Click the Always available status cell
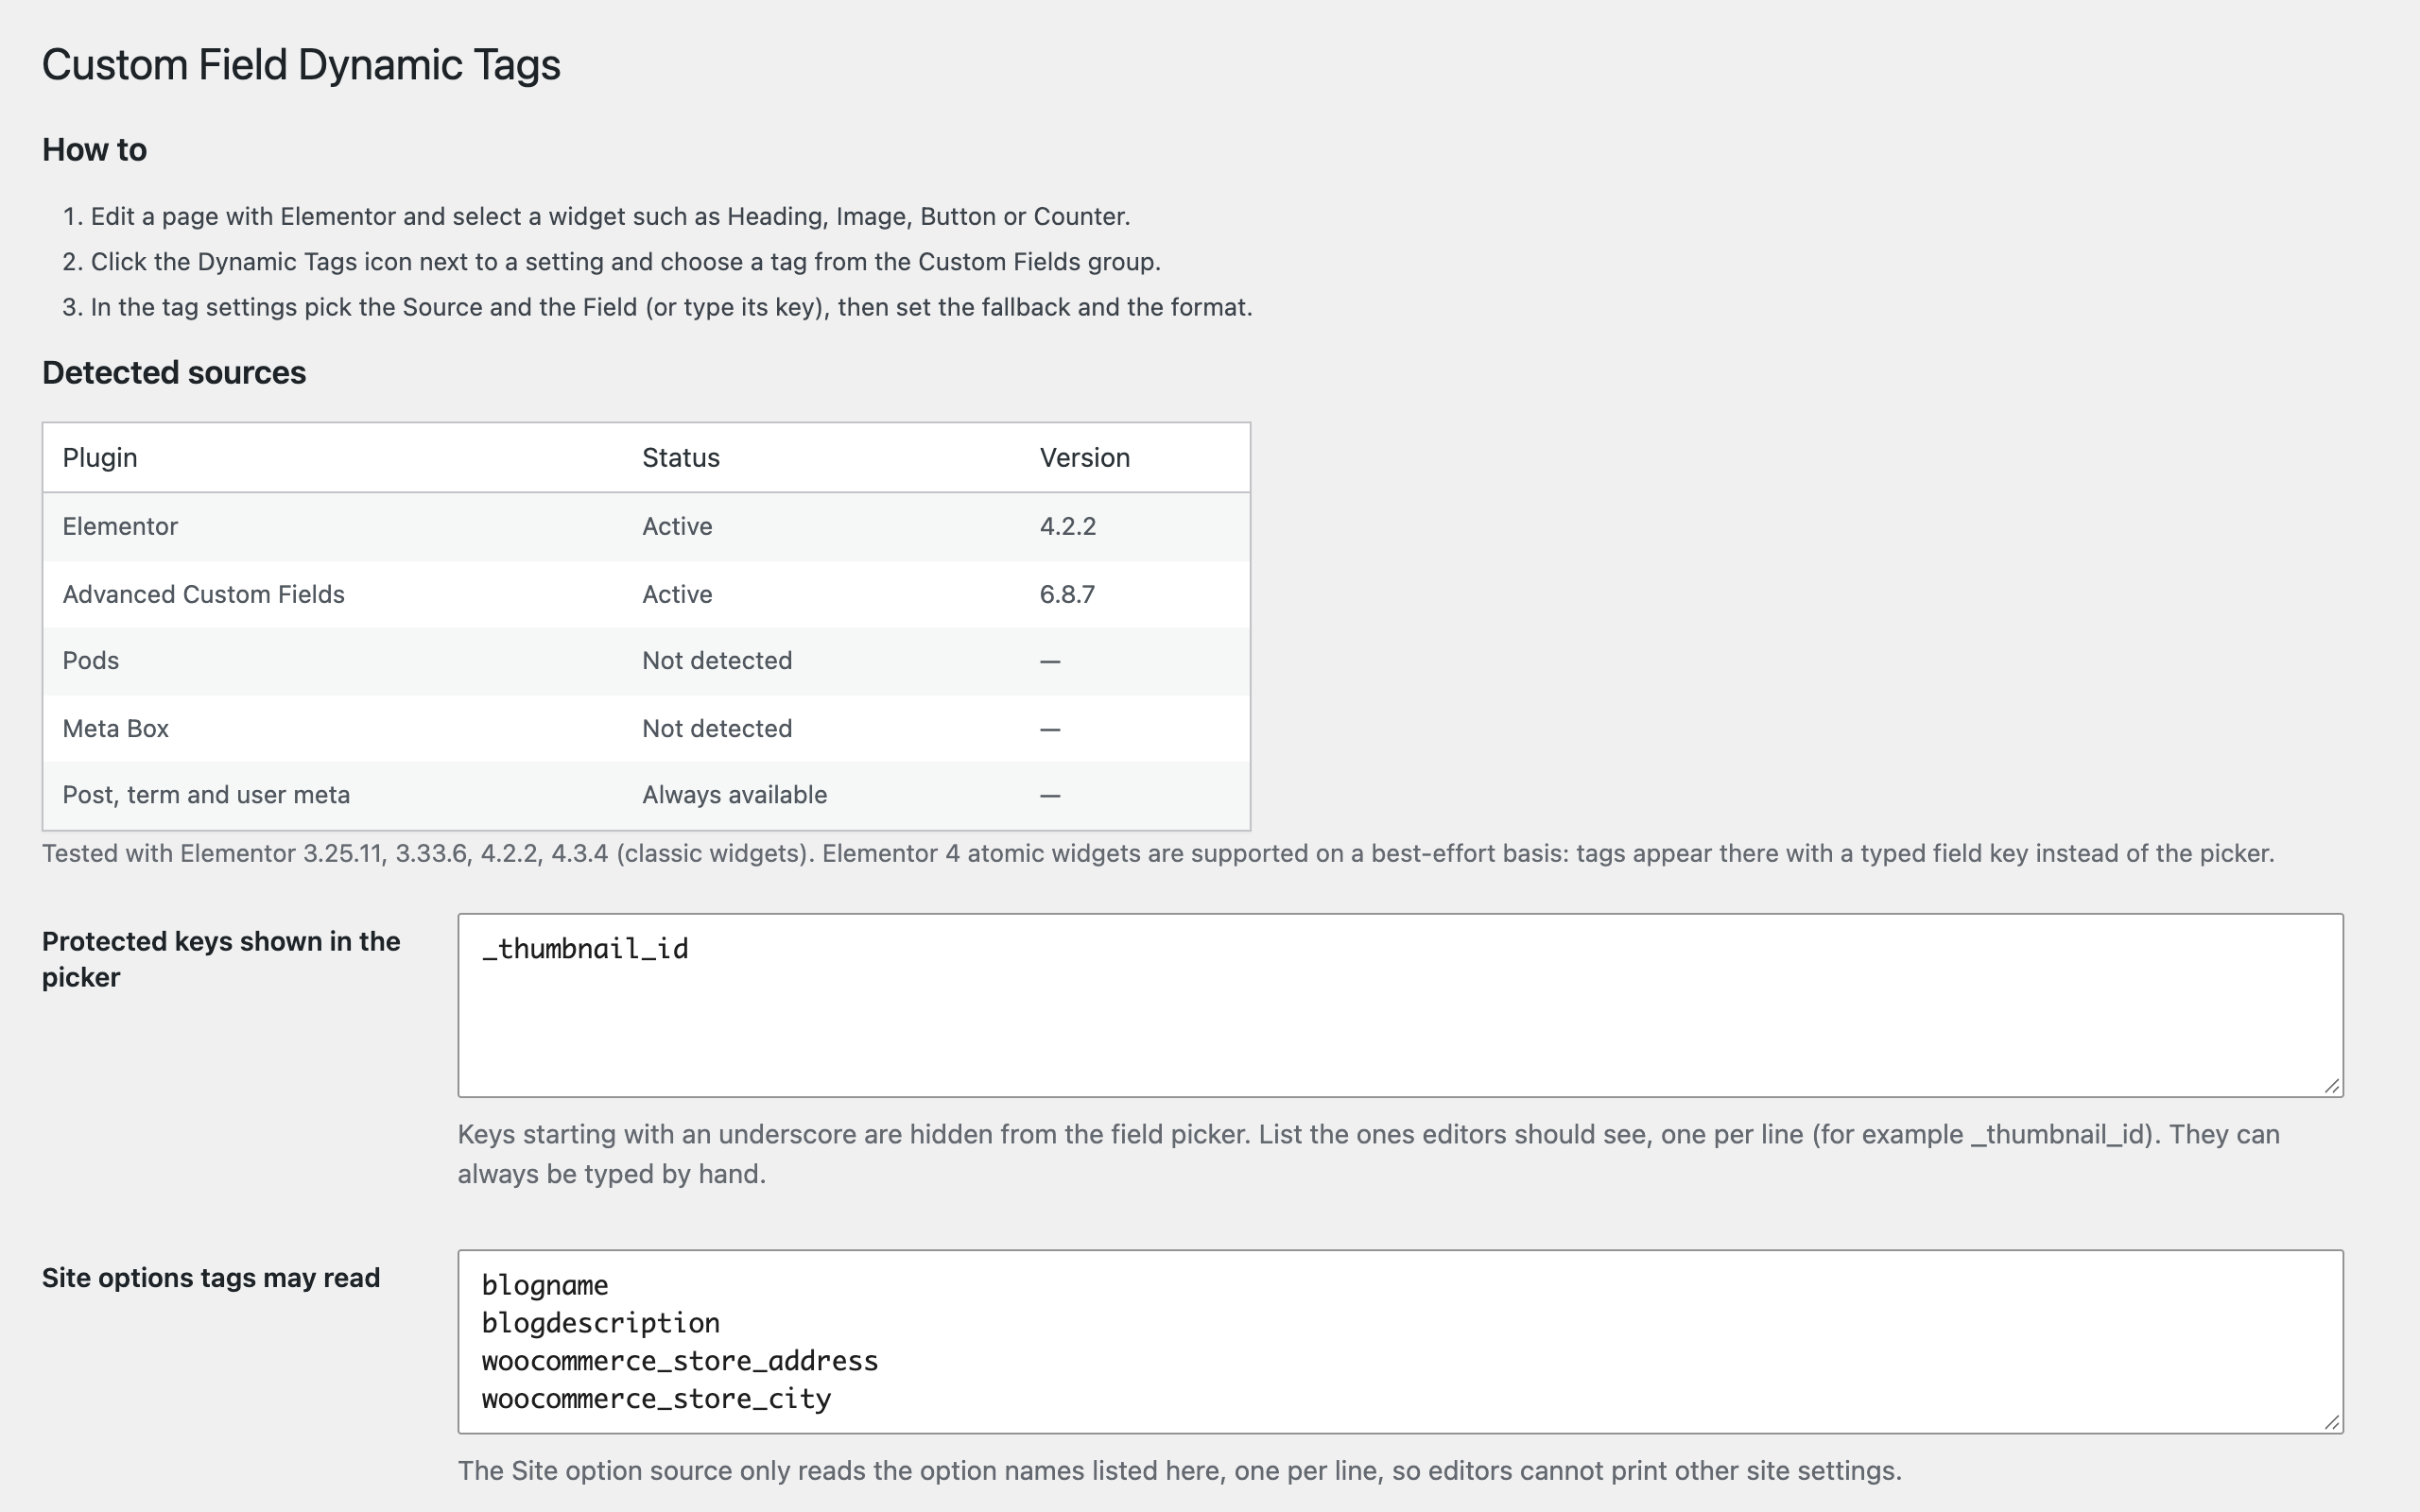The height and width of the screenshot is (1512, 2420). point(734,795)
